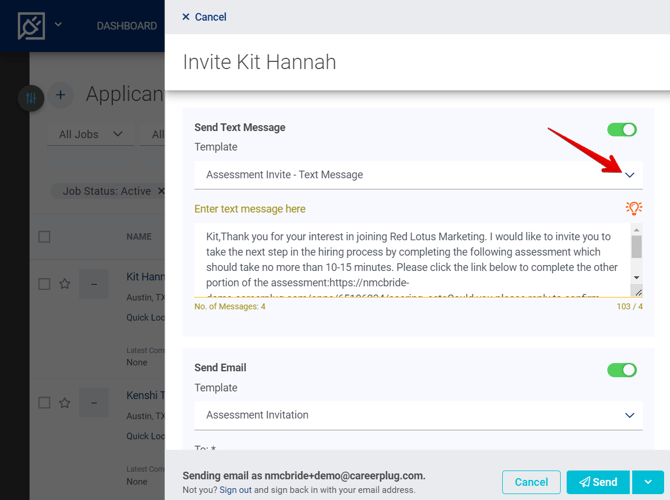This screenshot has height=500, width=670.
Task: Click inside the text message body field
Action: tap(410, 260)
